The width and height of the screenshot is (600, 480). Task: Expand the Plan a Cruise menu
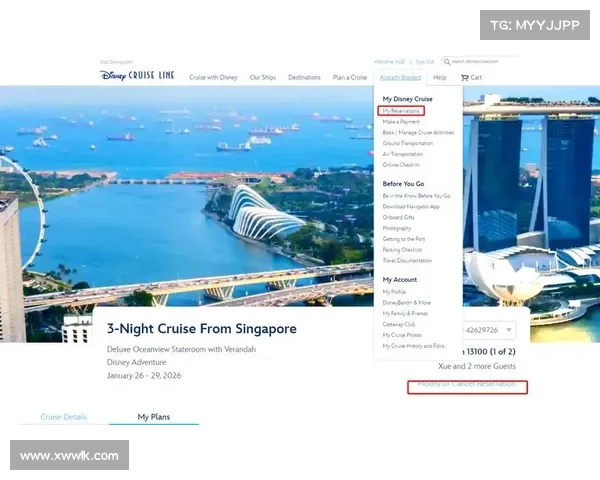coord(349,77)
